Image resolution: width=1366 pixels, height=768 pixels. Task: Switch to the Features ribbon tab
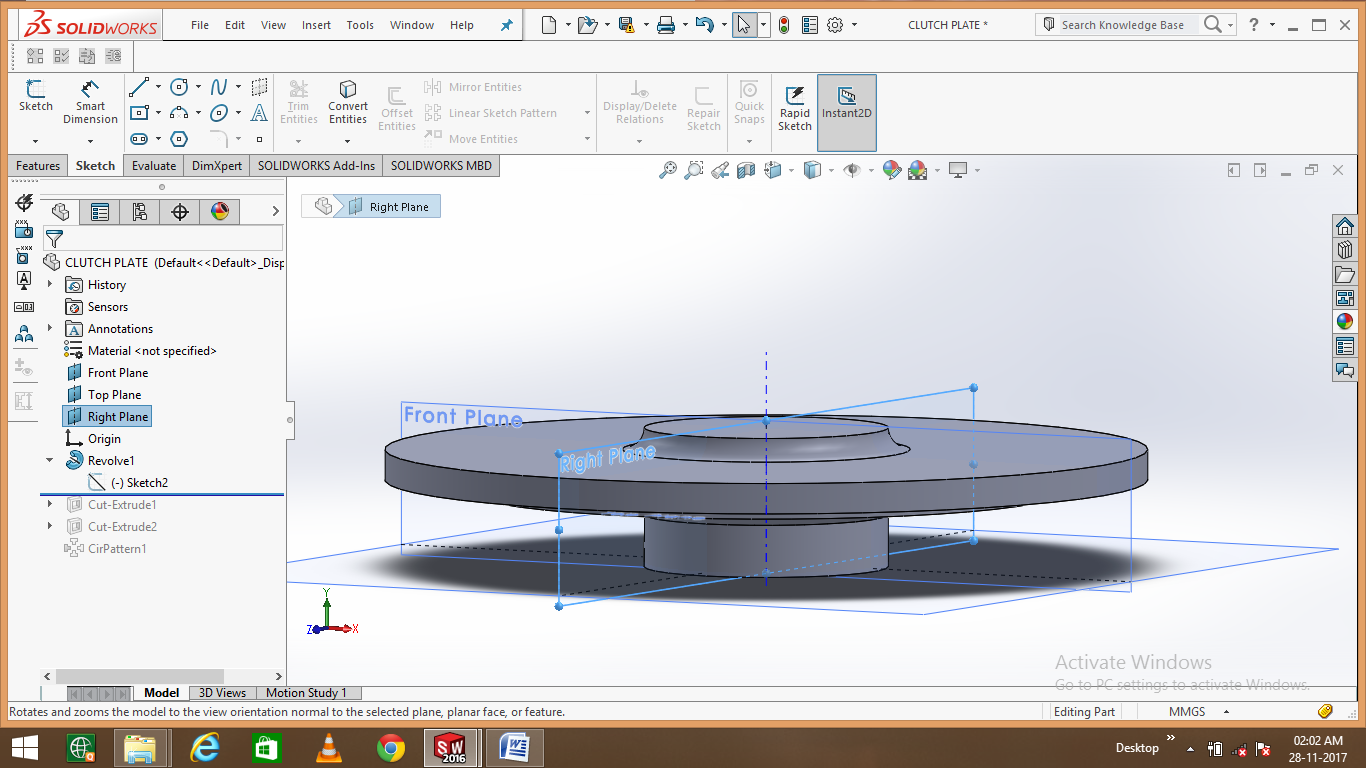pyautogui.click(x=37, y=165)
